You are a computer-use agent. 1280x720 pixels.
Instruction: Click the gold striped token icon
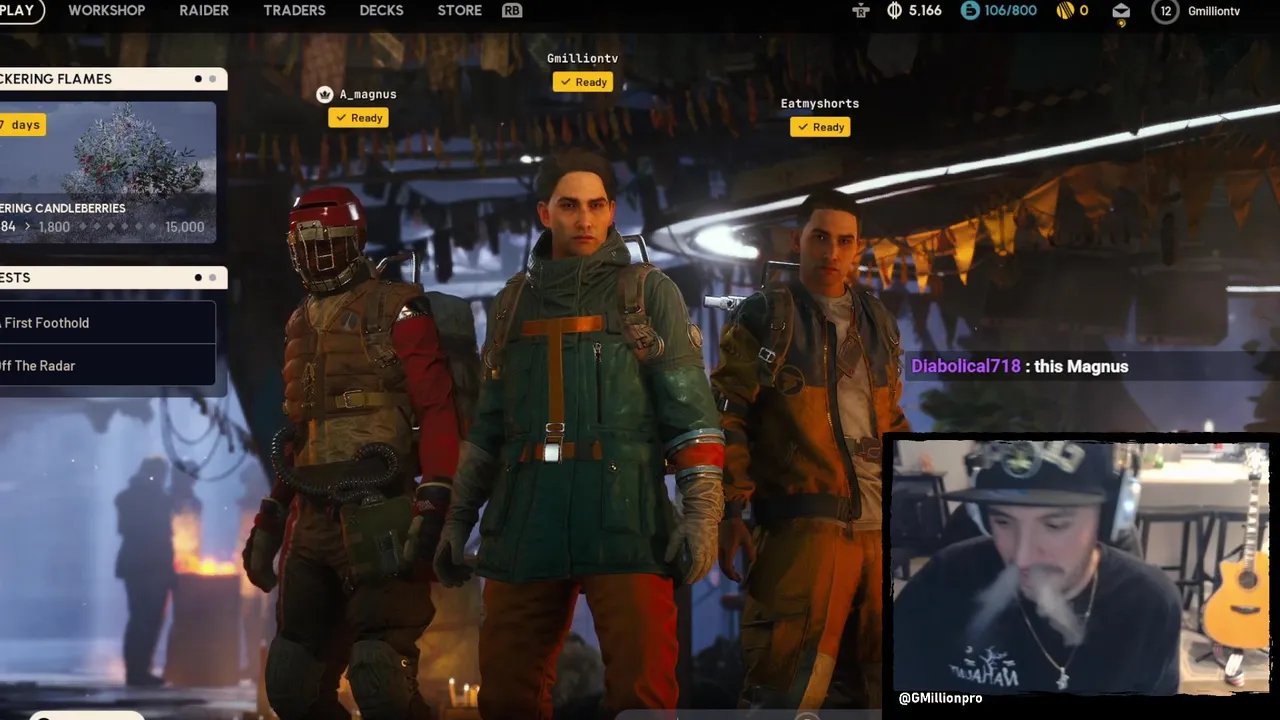1065,11
